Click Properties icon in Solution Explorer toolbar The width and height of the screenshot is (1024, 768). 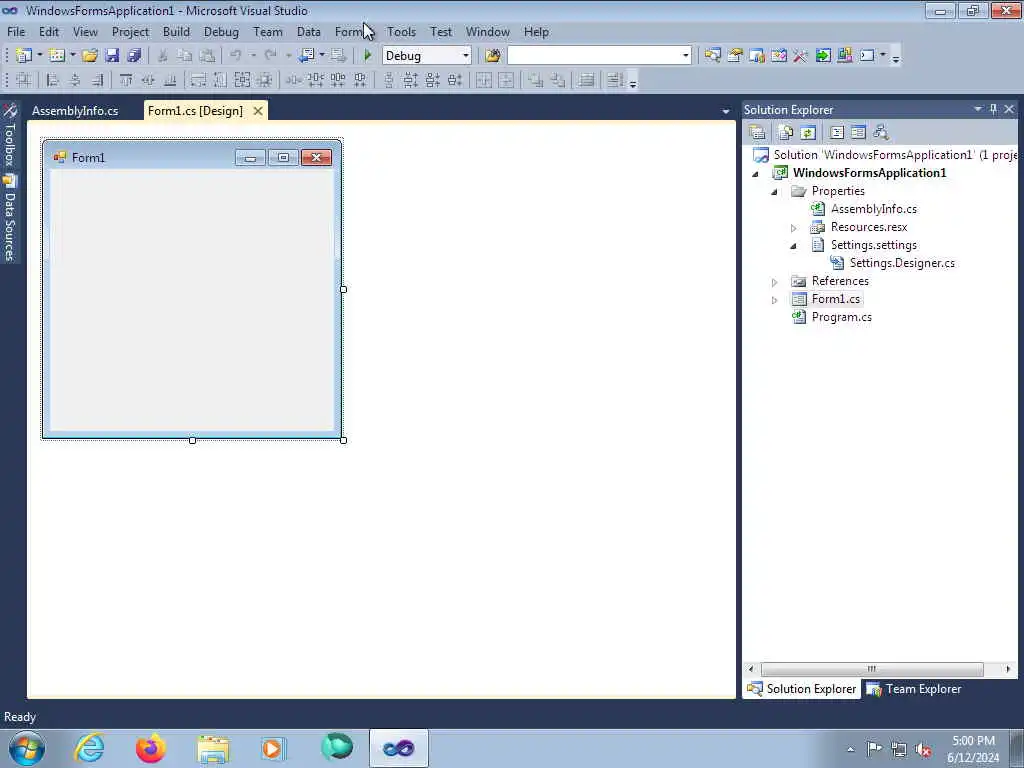(758, 133)
